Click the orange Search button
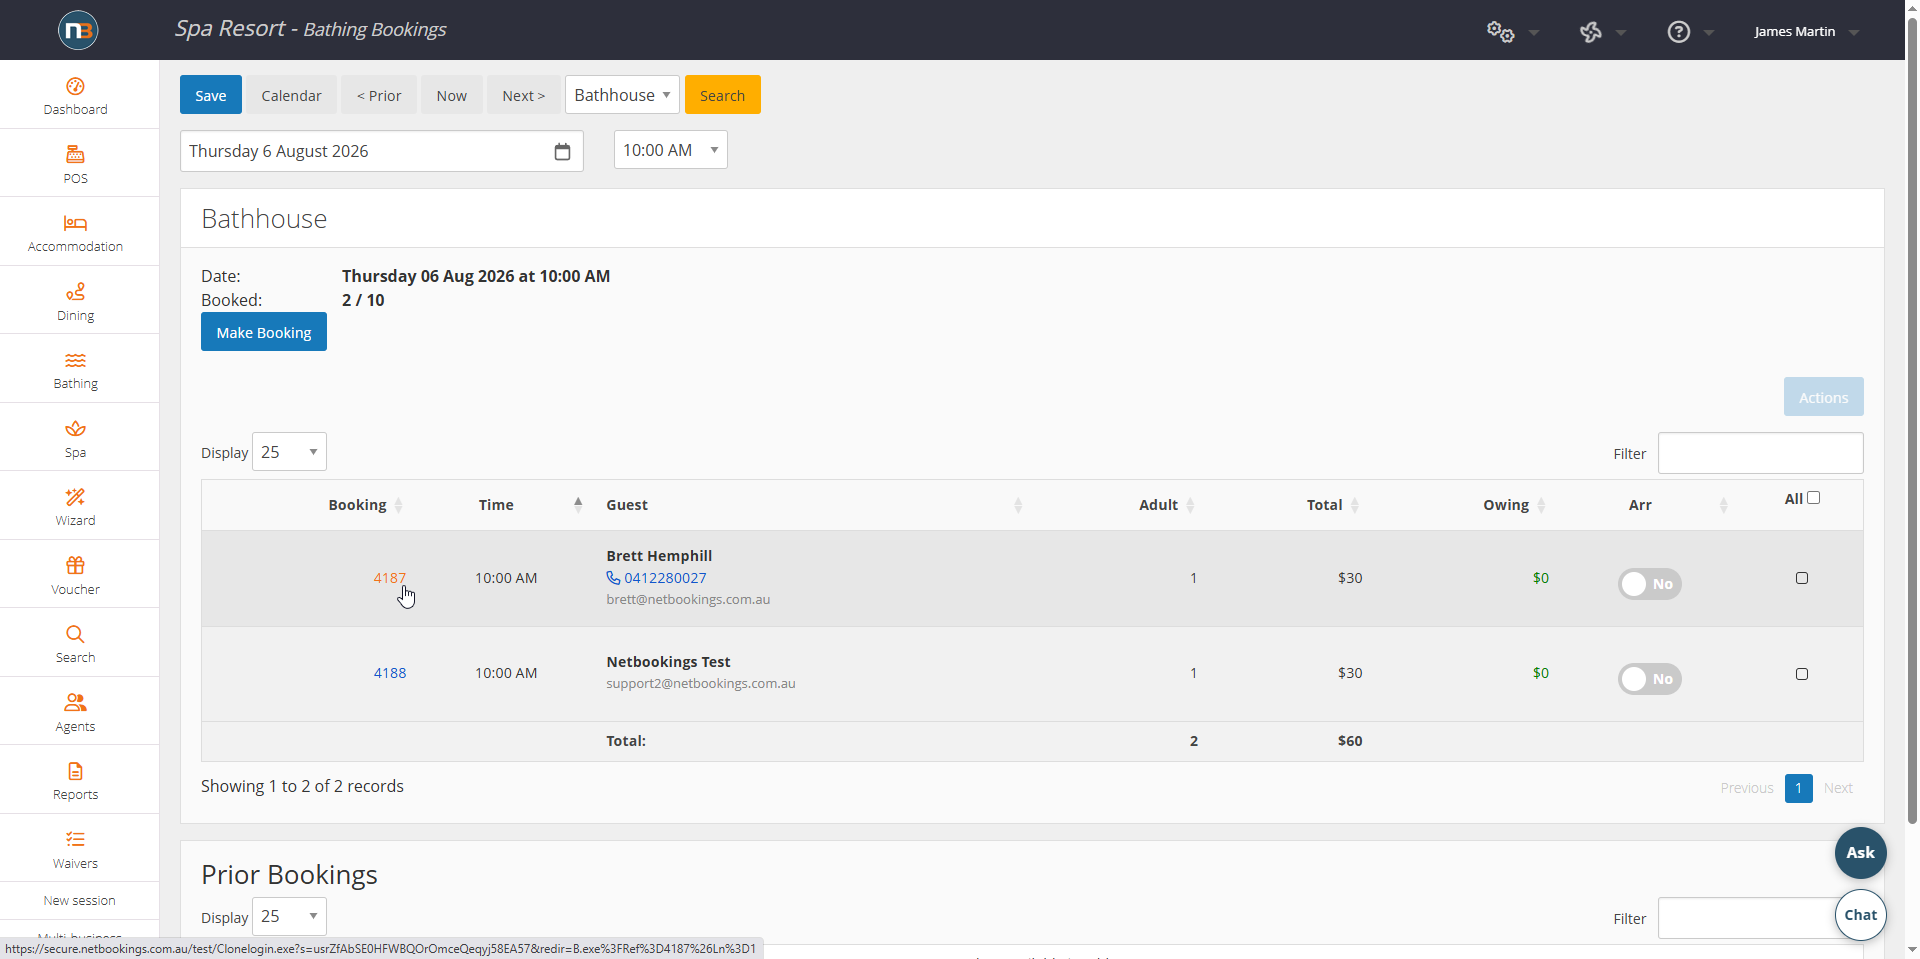Screen dimensions: 1920x959 (x=722, y=95)
